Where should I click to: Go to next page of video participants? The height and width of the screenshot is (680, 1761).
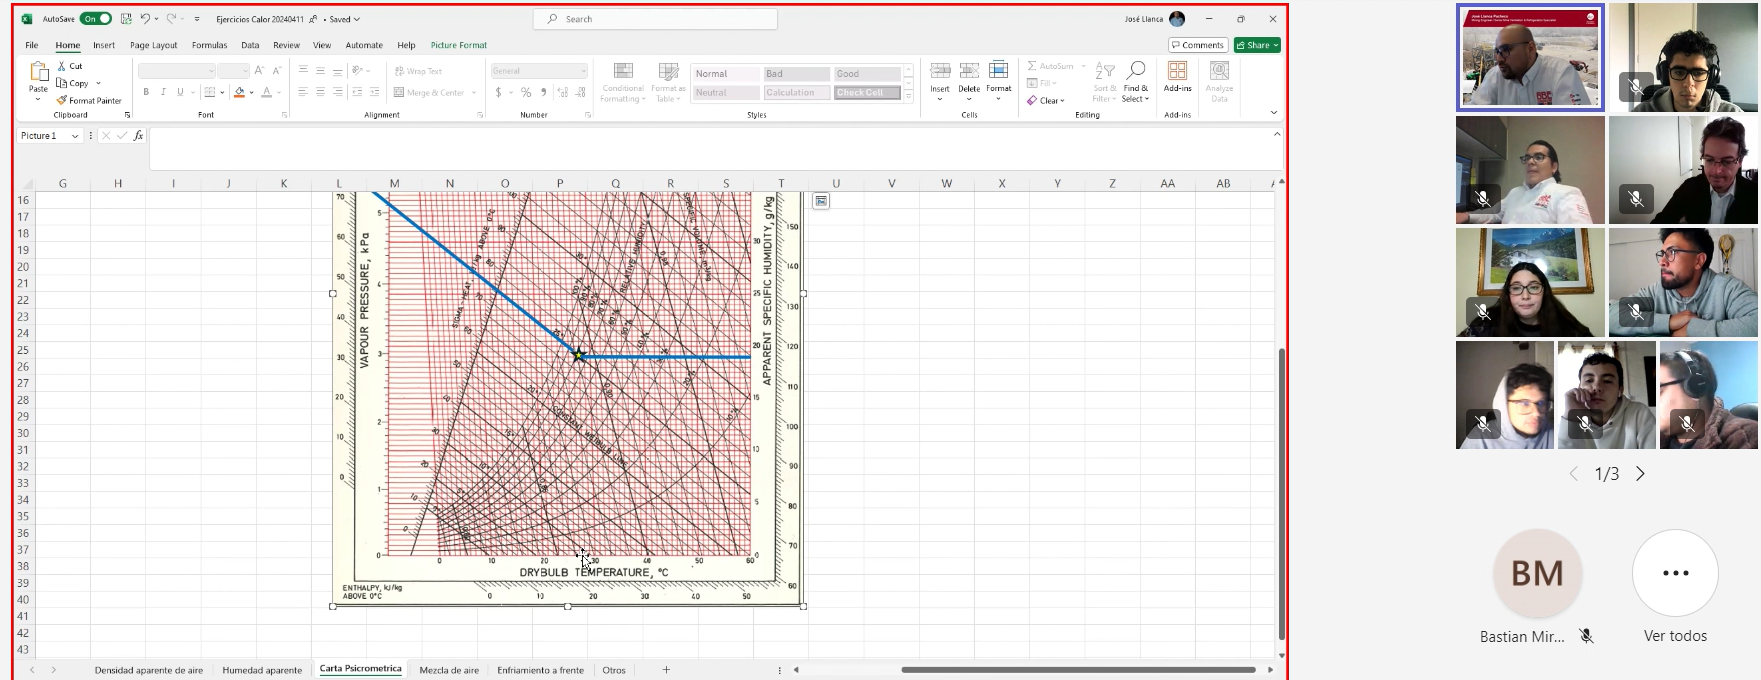click(x=1640, y=474)
